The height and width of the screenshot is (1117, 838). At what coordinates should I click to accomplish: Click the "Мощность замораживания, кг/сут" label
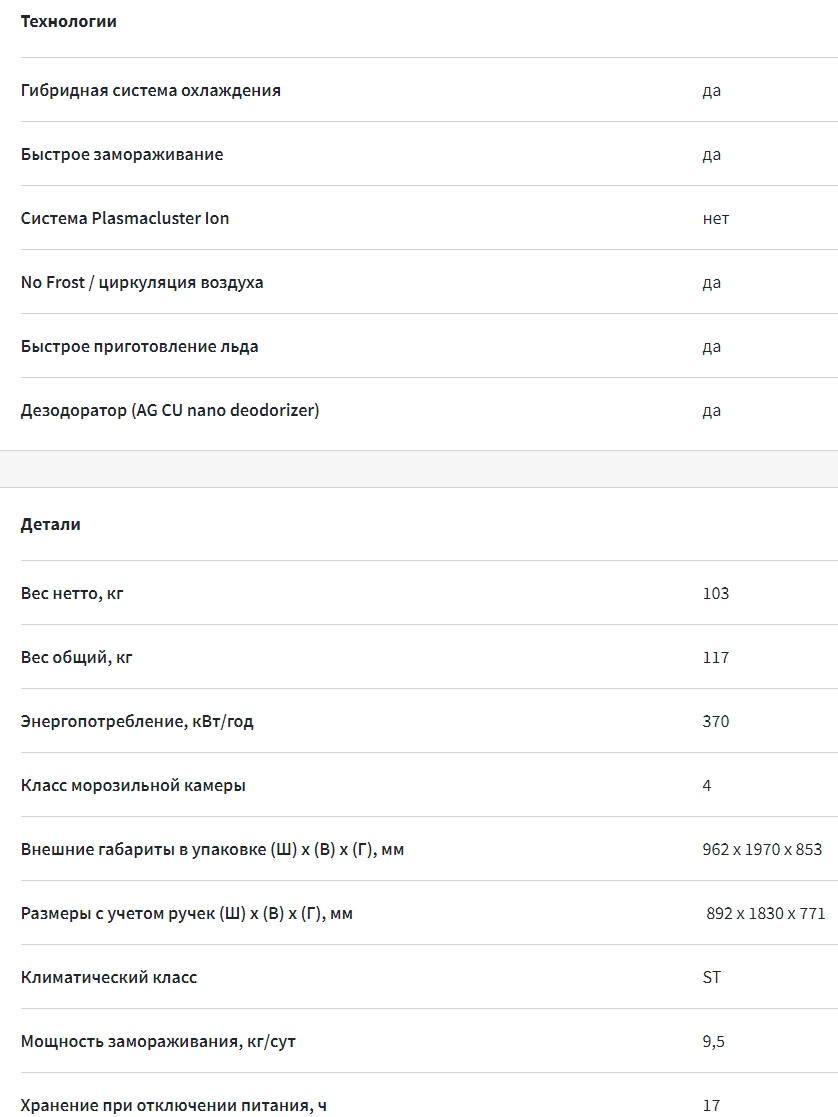click(x=158, y=1041)
